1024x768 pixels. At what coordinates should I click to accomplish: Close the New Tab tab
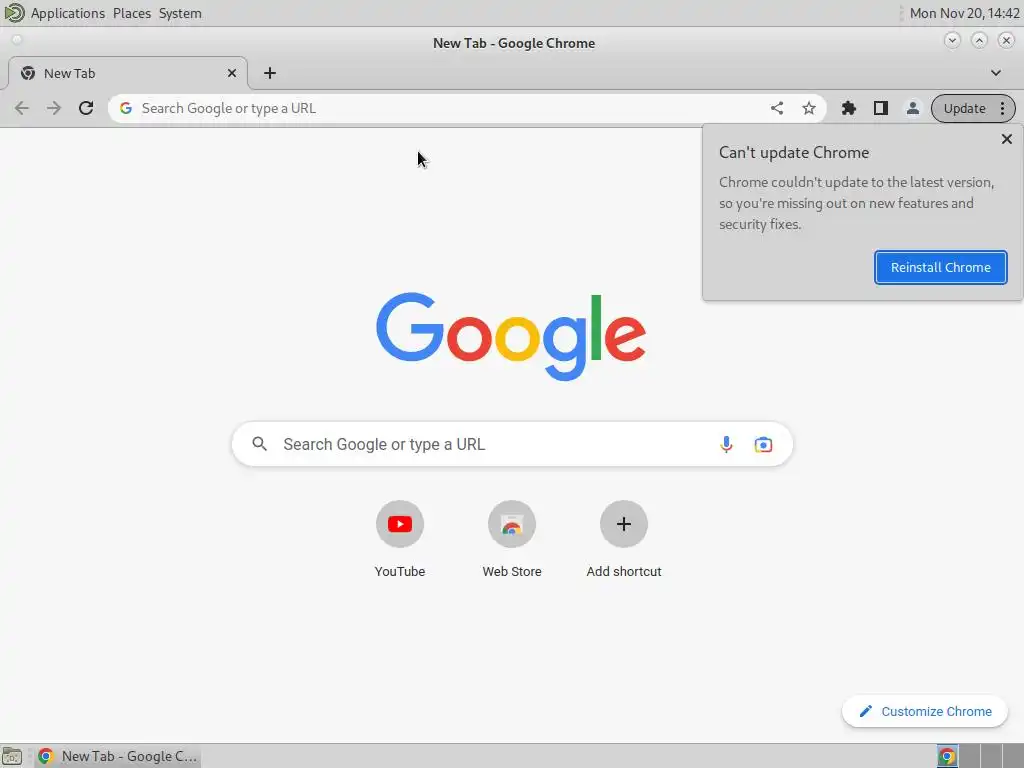click(231, 73)
